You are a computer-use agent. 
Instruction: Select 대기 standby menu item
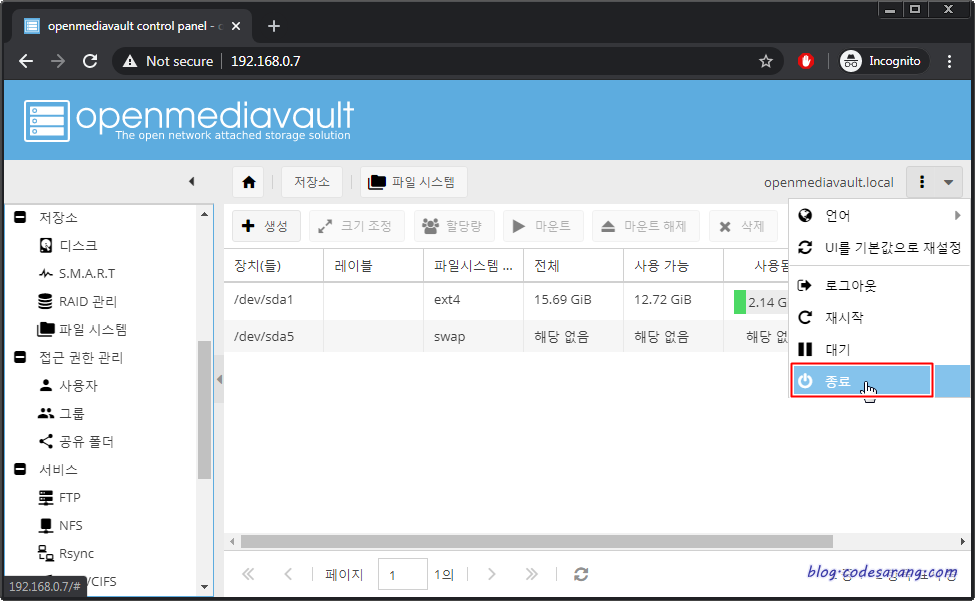coord(879,349)
